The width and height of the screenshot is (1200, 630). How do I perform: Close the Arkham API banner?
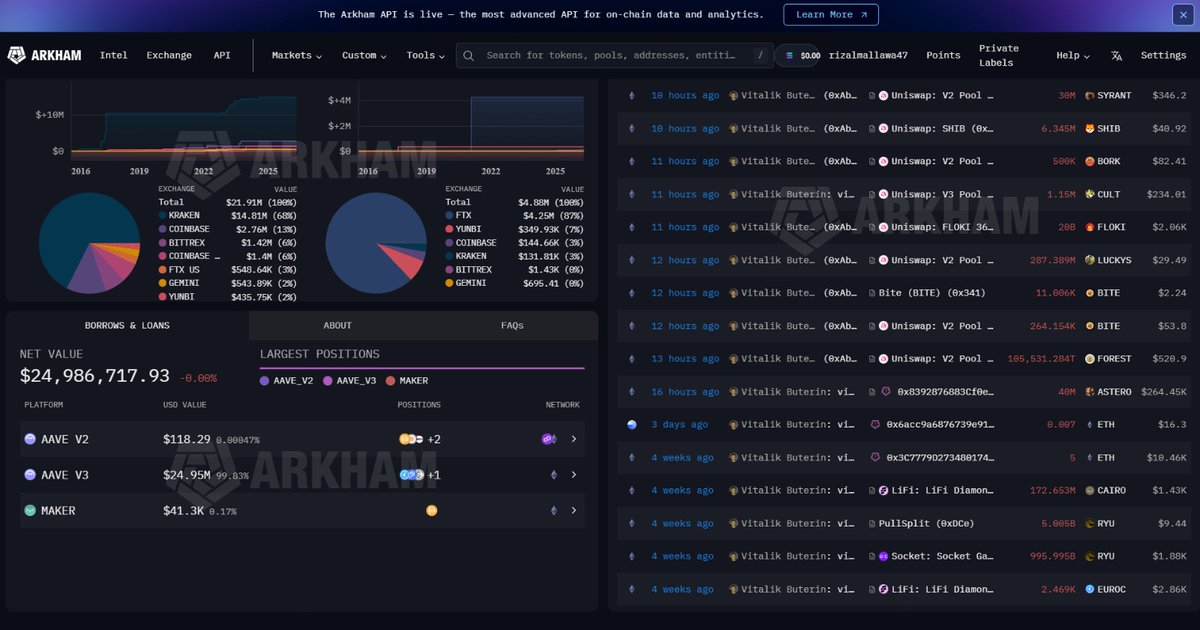[x=1181, y=15]
